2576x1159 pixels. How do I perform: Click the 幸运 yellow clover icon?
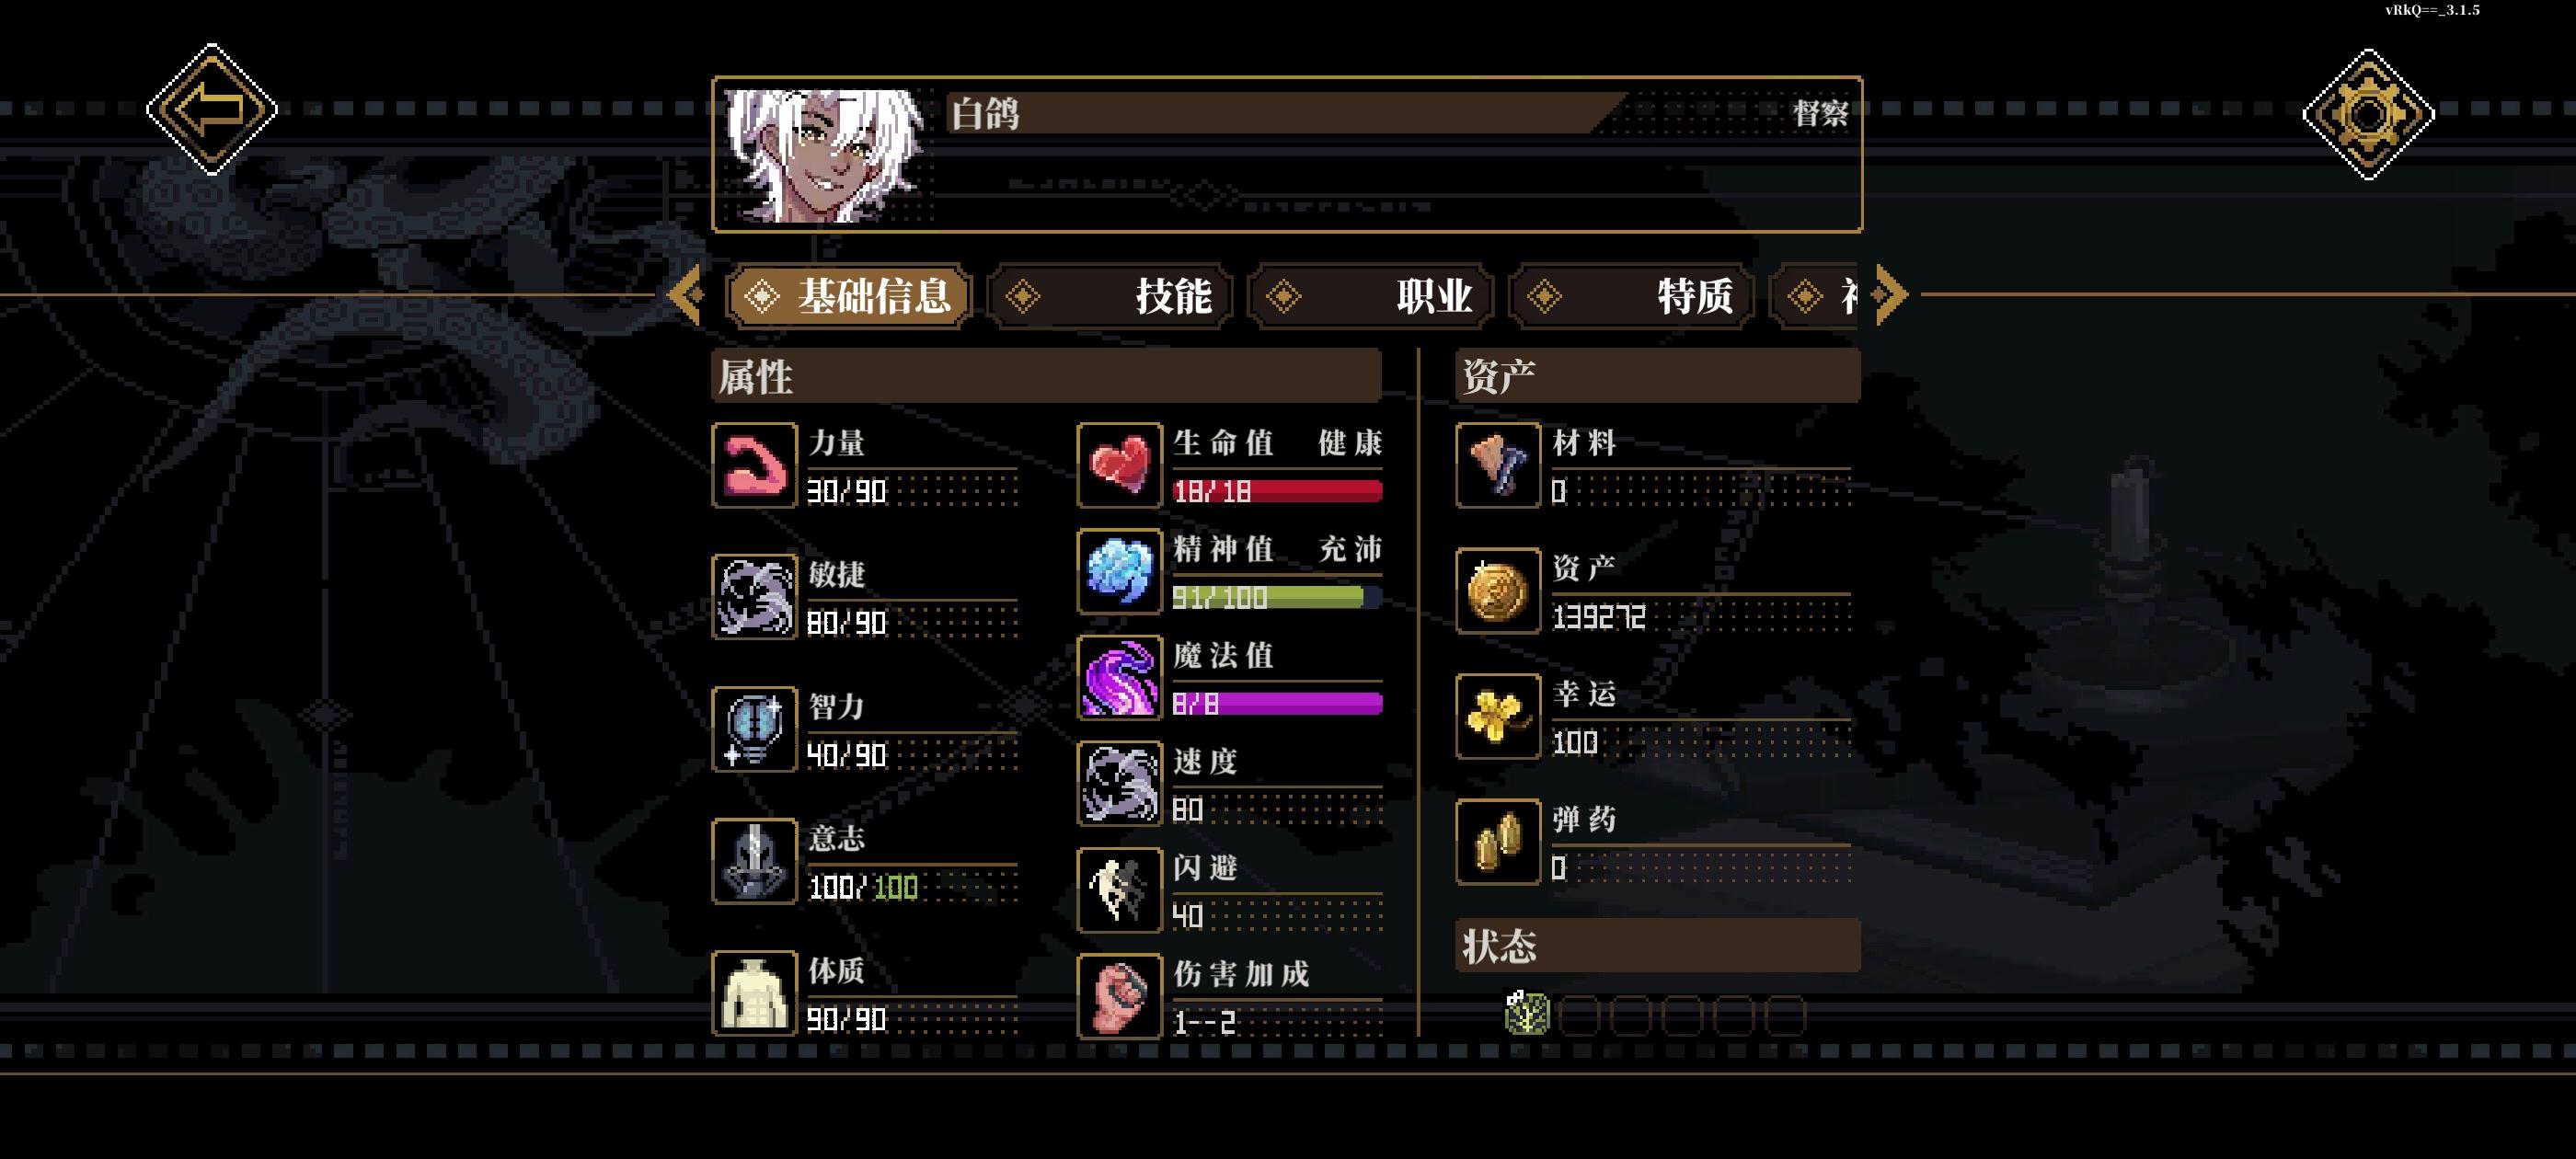point(1497,716)
